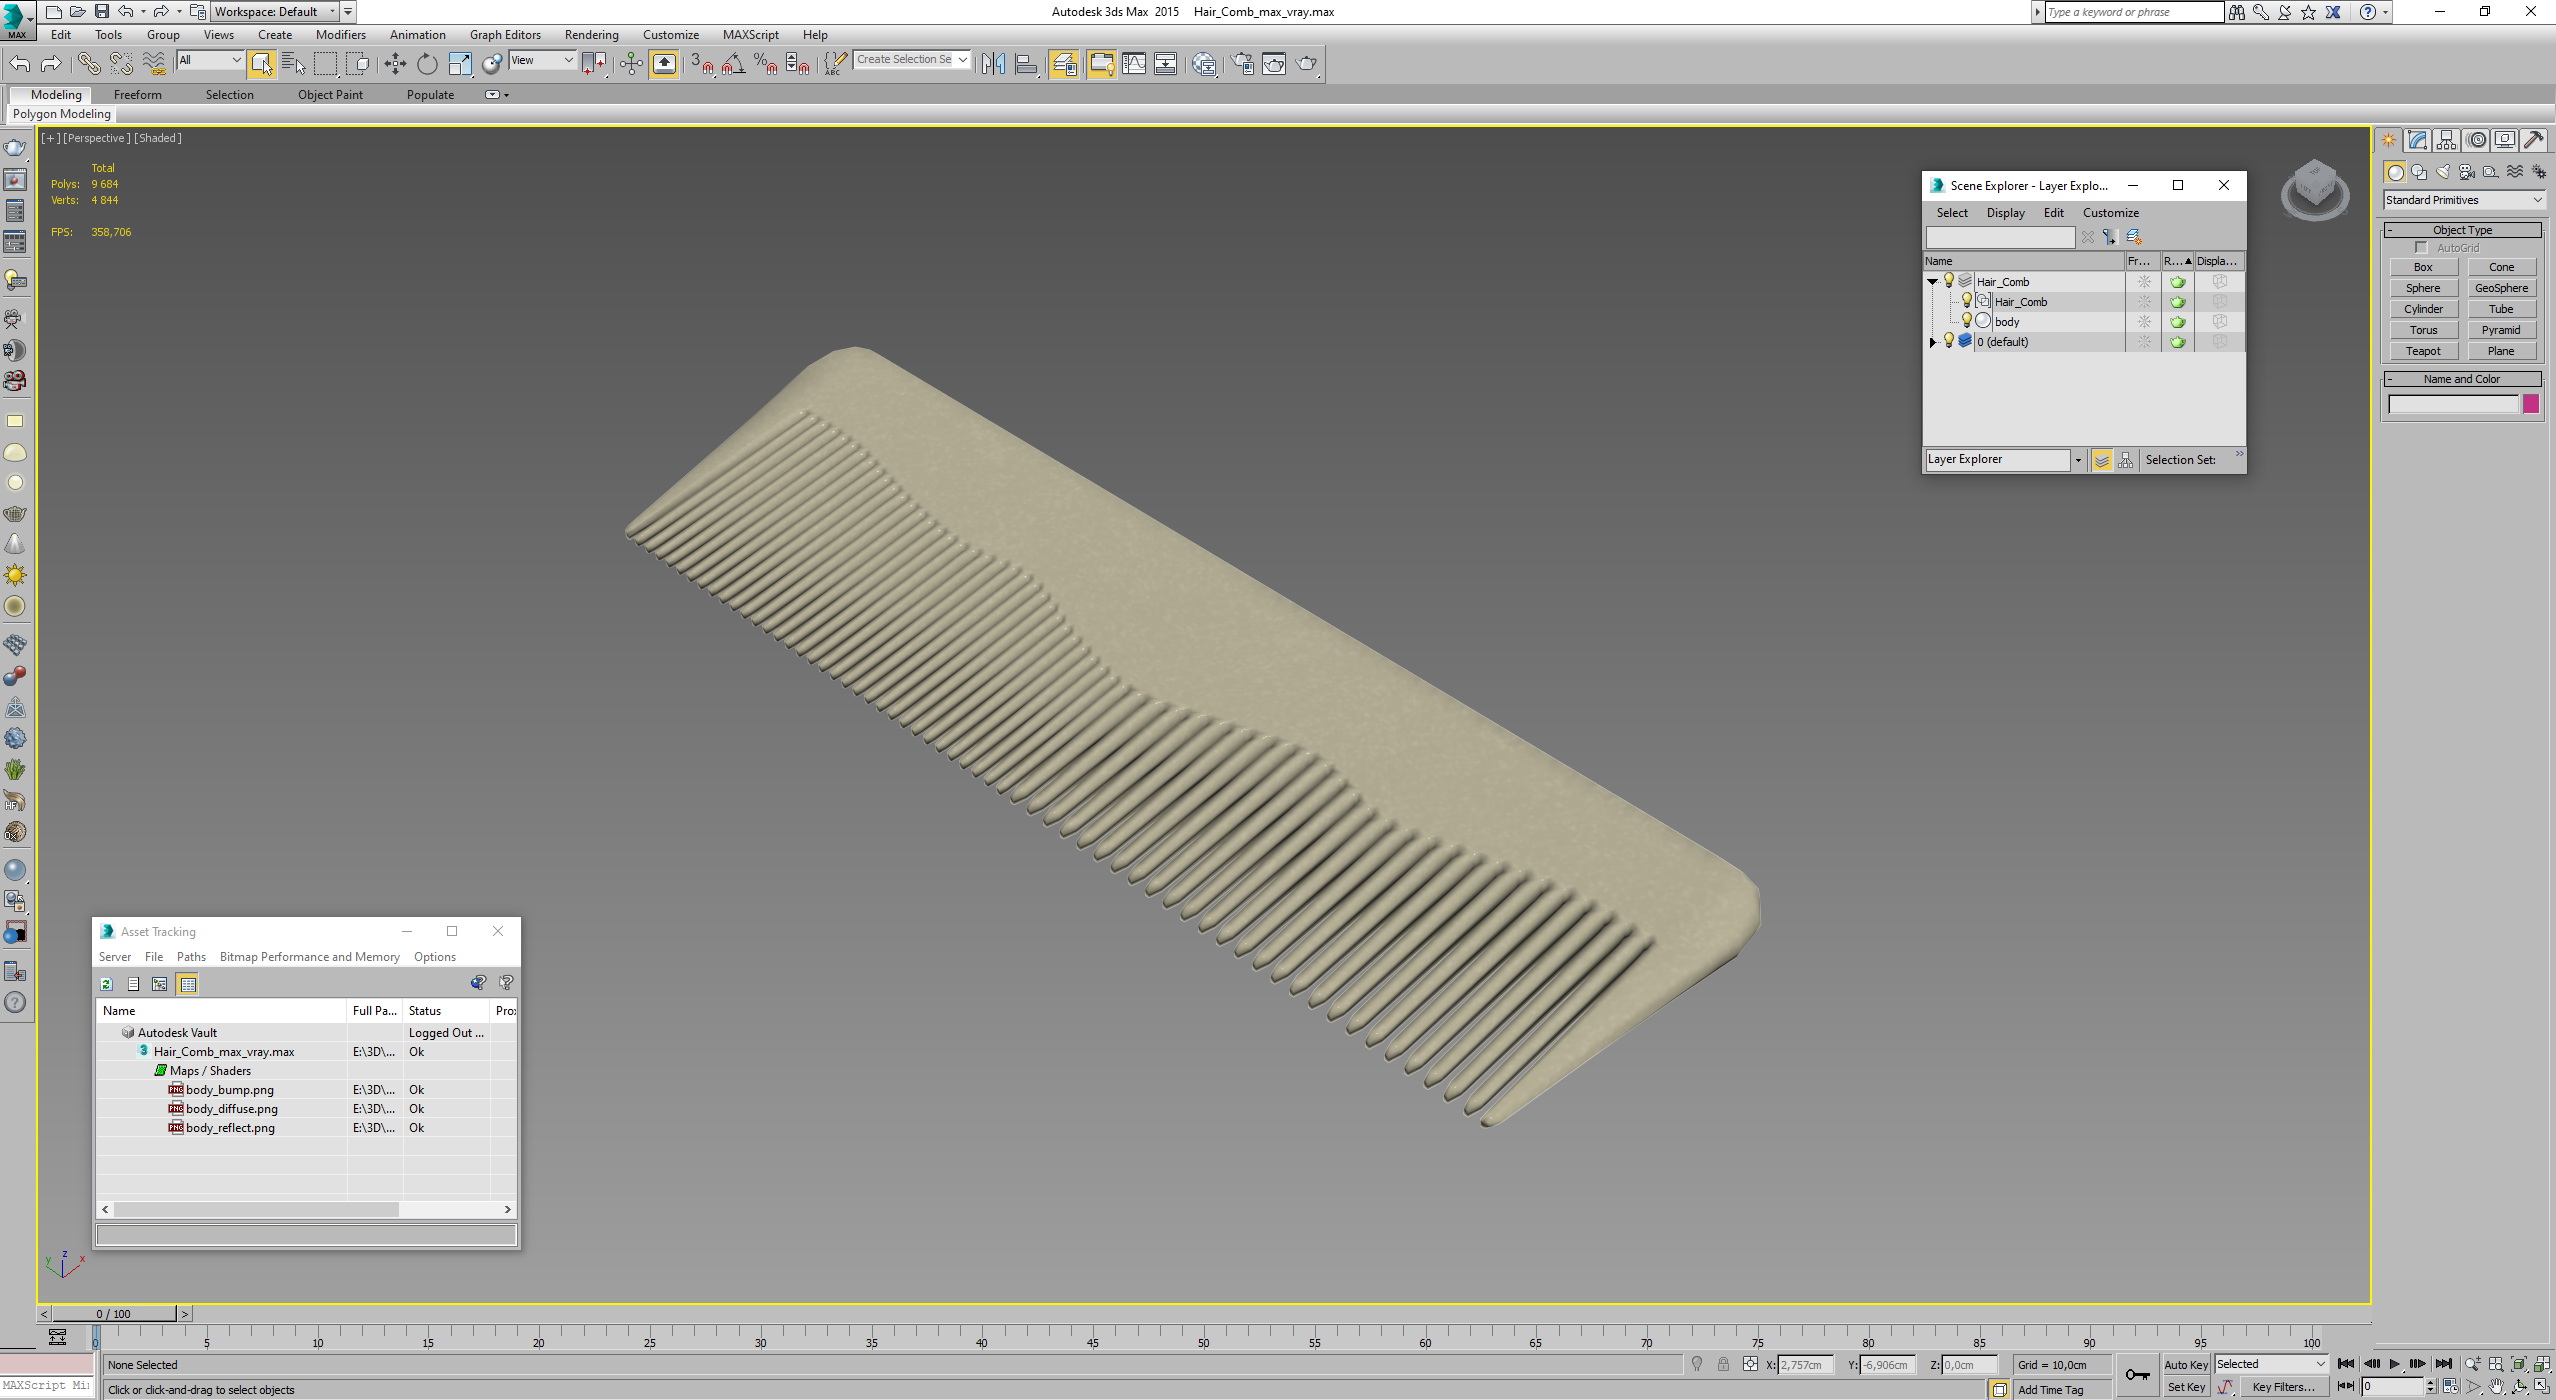Select the Move tool in toolbar
Viewport: 2556px width, 1400px height.
[x=393, y=64]
